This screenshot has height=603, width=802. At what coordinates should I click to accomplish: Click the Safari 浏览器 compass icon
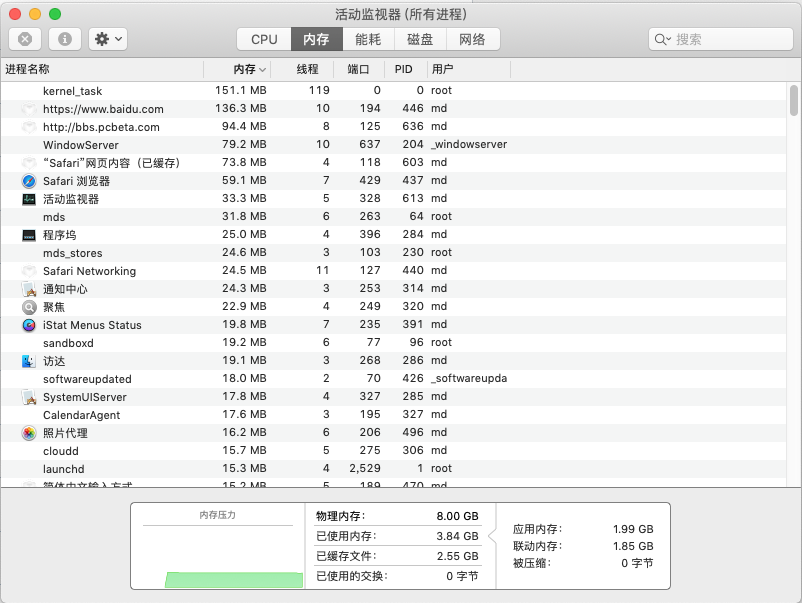(x=29, y=181)
